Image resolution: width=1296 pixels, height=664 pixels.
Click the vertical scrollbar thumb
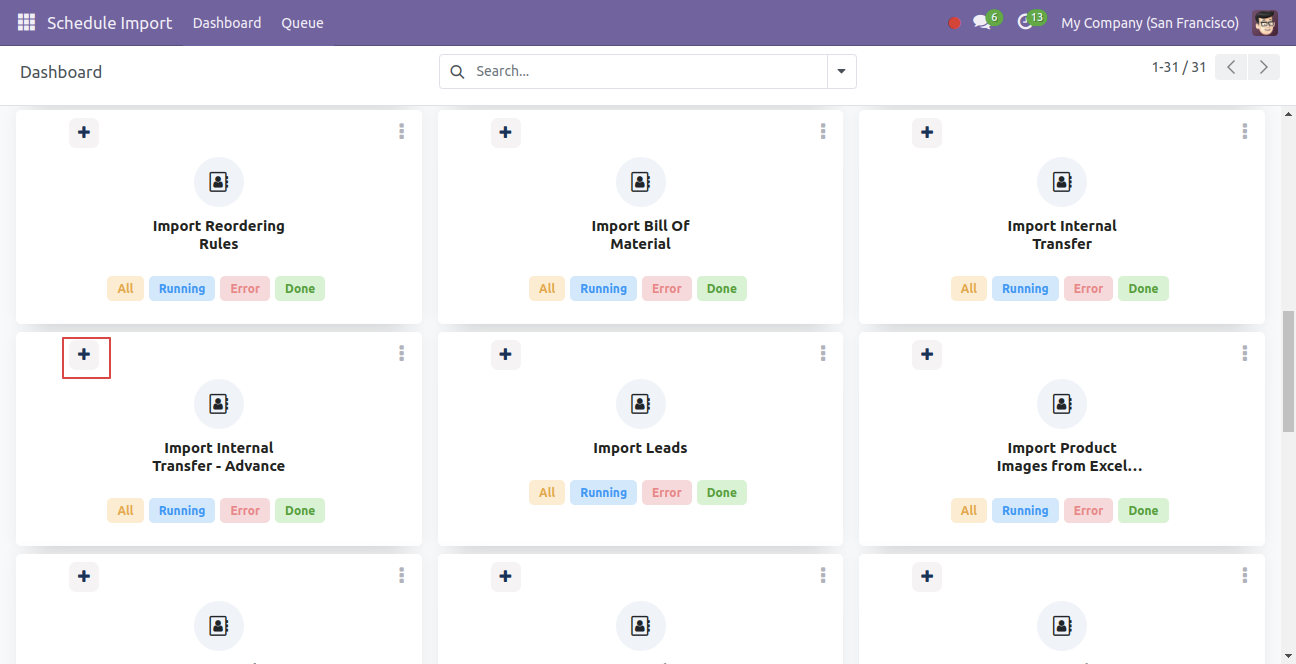[x=1288, y=370]
